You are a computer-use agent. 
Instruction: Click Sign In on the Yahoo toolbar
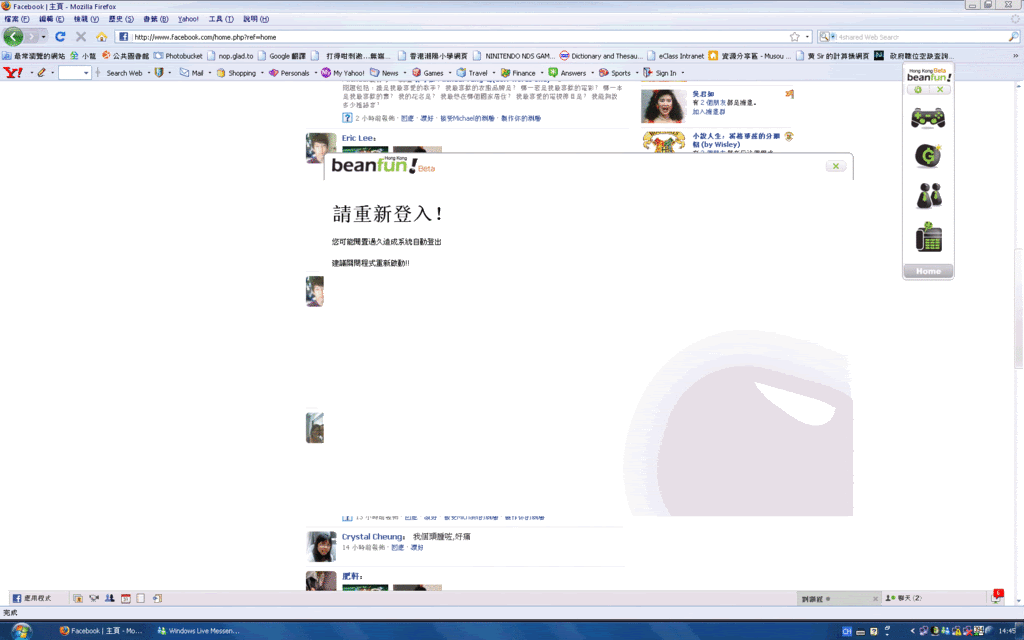(660, 72)
